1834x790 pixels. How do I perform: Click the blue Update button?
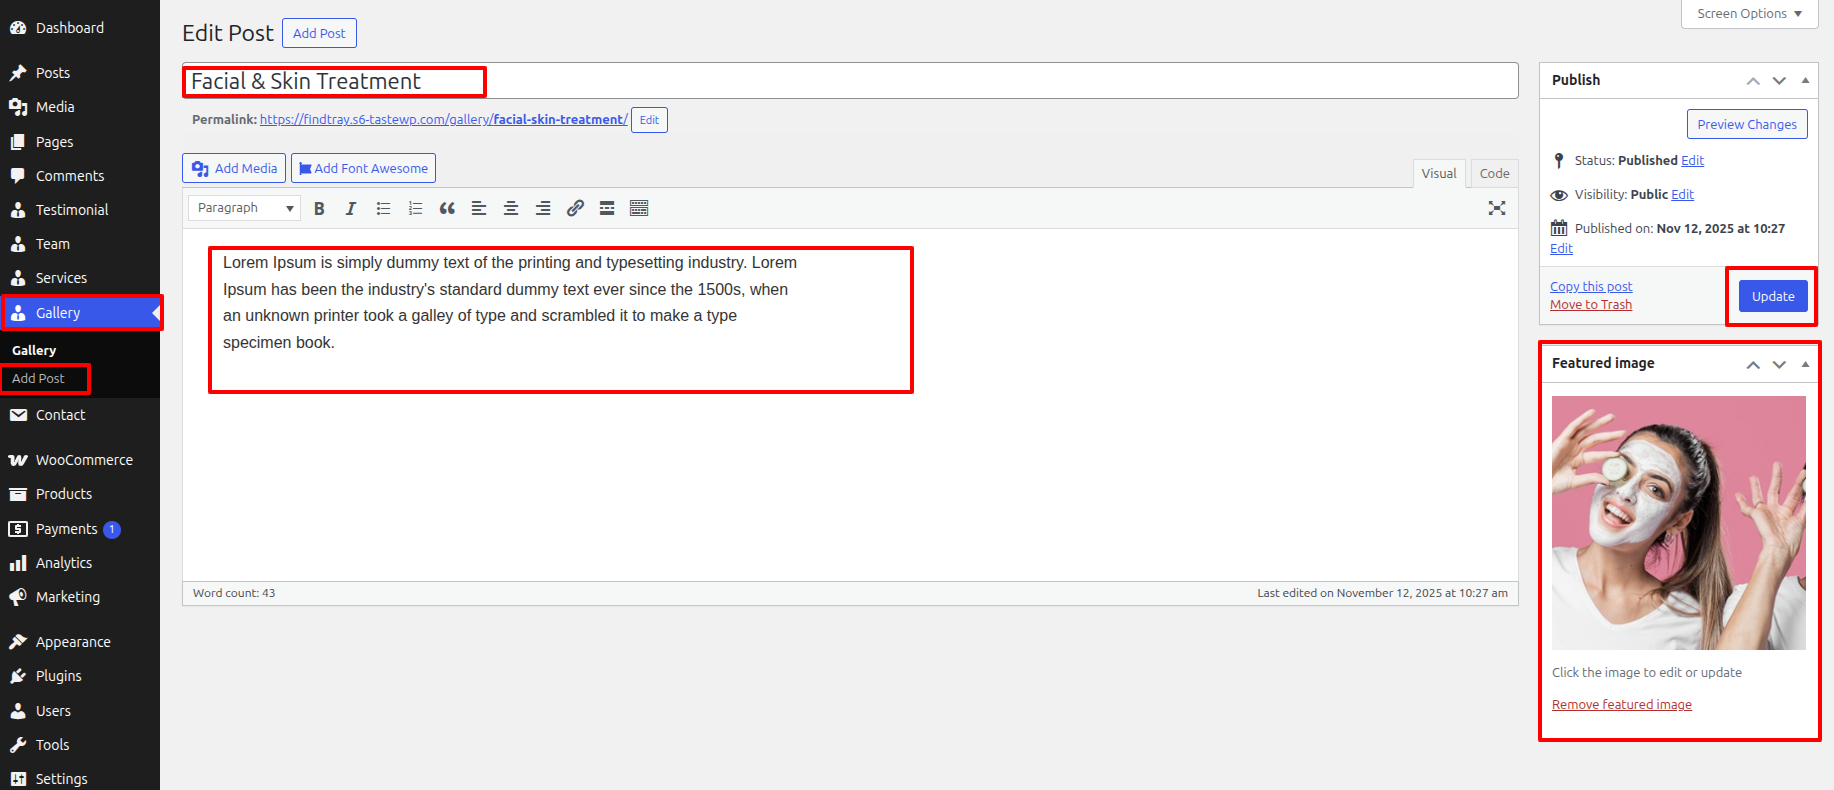point(1772,296)
